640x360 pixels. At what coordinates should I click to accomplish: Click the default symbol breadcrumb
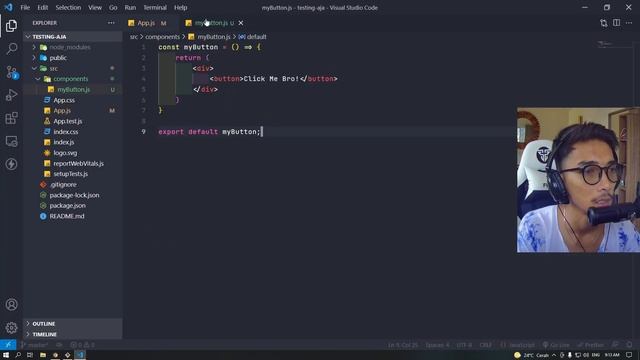click(x=253, y=37)
